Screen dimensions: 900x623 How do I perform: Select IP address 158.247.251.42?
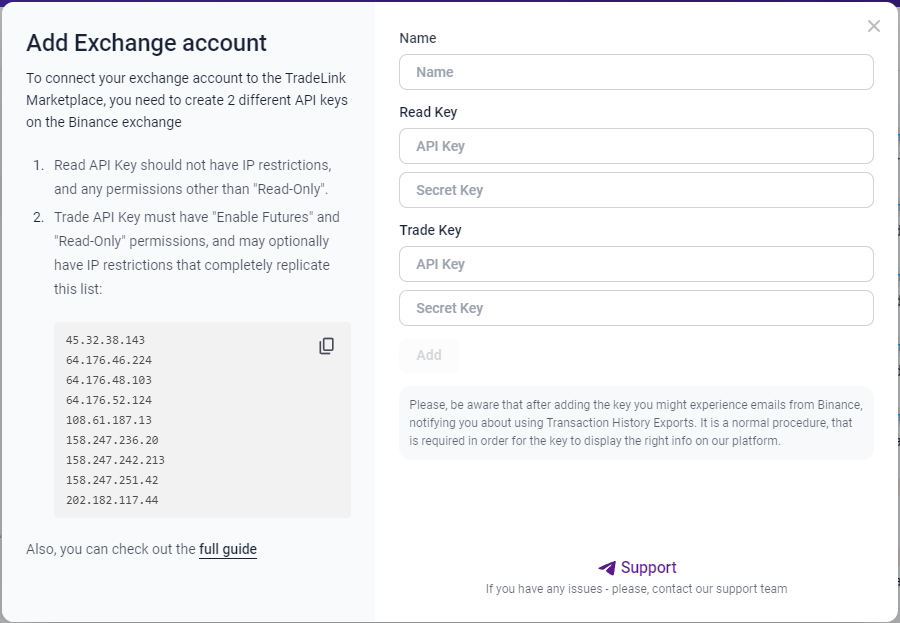112,481
